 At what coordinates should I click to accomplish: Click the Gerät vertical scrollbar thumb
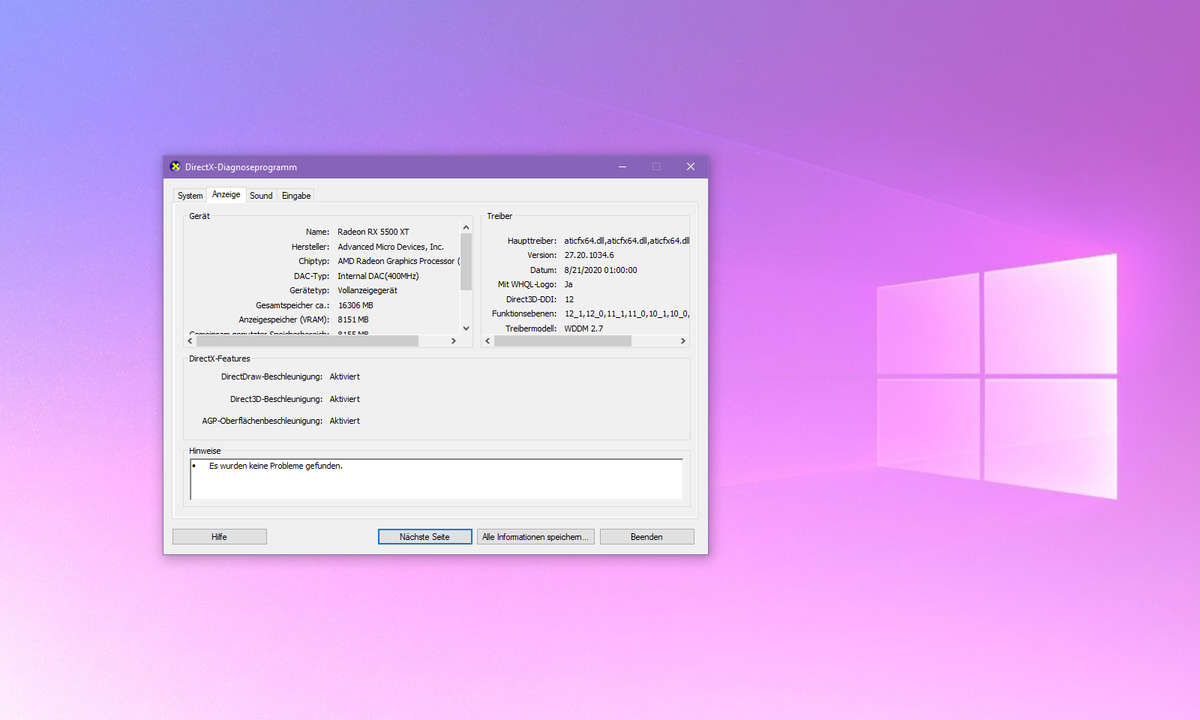466,262
